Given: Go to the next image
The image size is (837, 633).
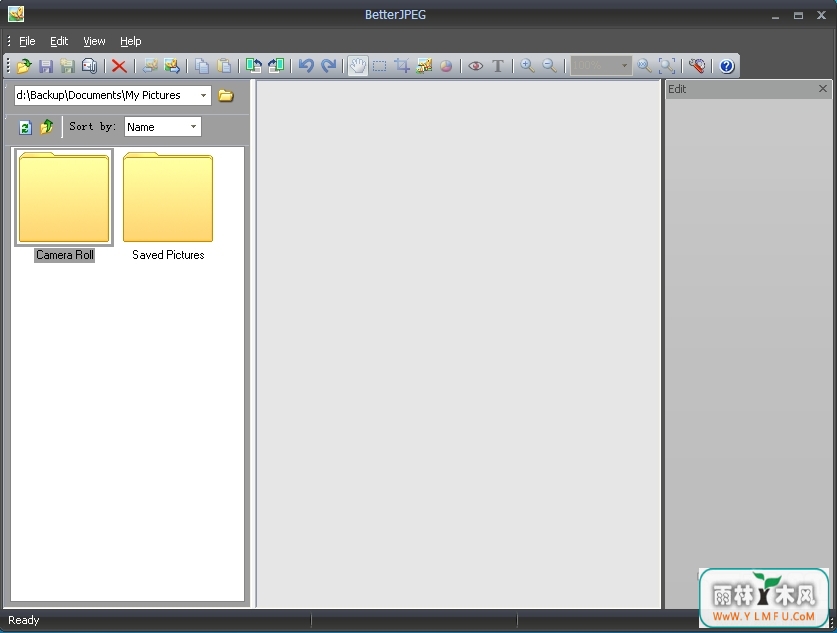Looking at the screenshot, I should pyautogui.click(x=171, y=66).
